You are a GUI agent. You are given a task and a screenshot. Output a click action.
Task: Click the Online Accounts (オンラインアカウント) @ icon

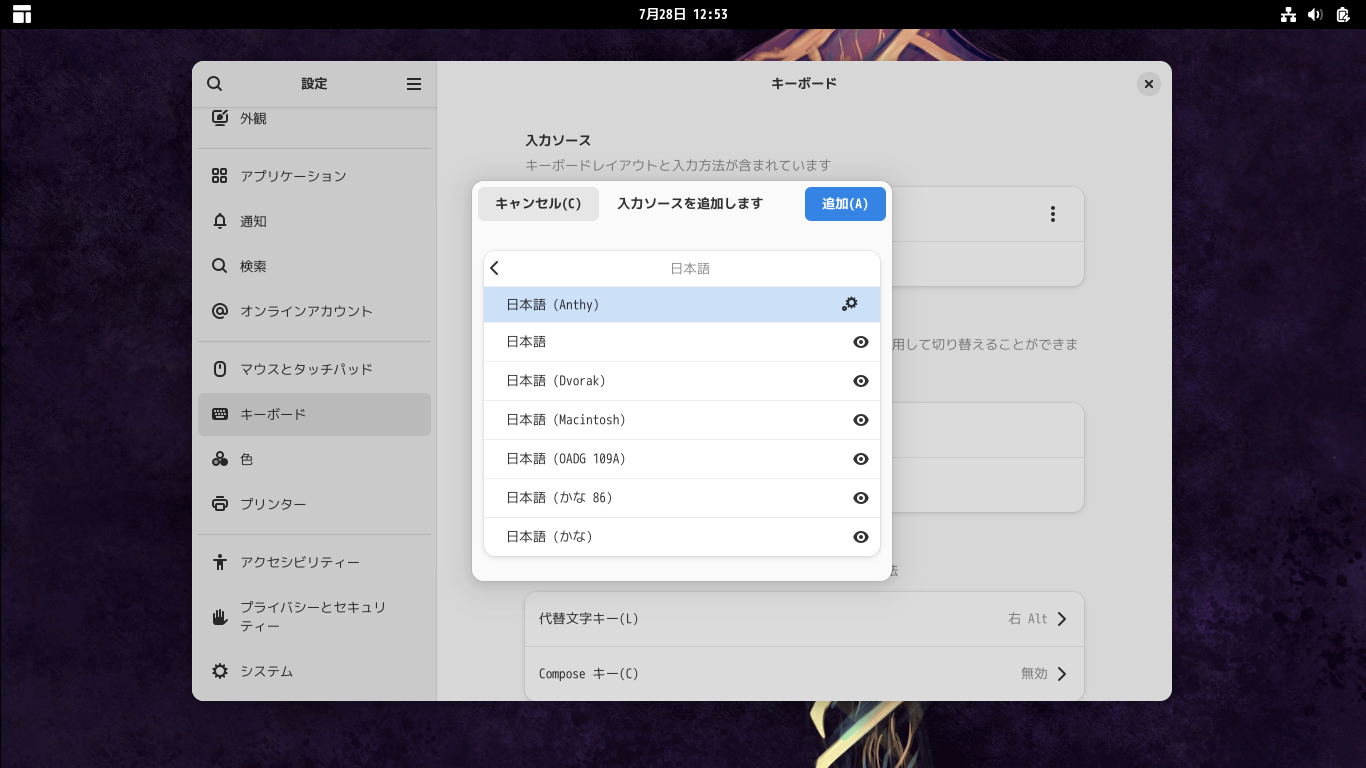220,311
